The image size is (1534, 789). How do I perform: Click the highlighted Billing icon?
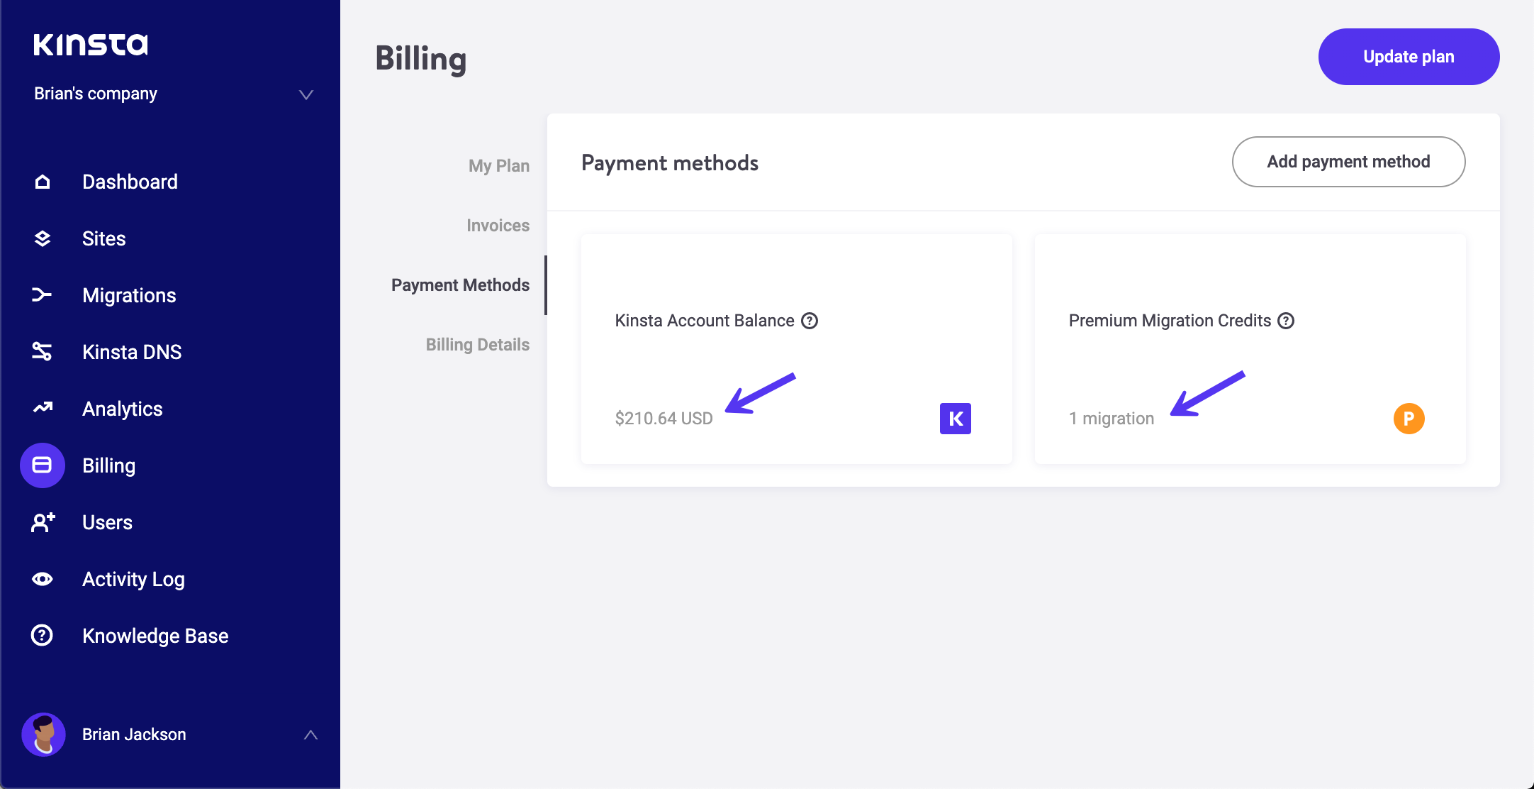[x=42, y=465]
